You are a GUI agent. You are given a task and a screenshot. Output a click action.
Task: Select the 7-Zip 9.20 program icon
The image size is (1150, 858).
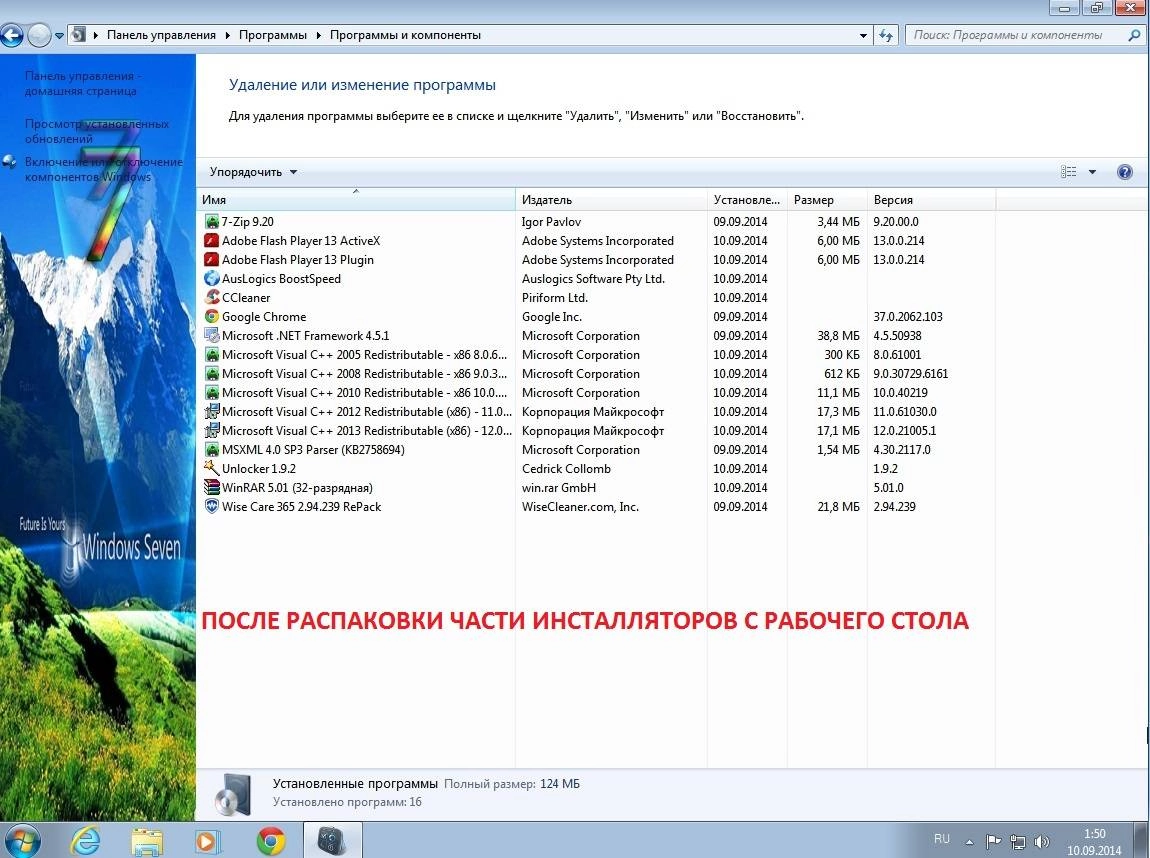click(211, 221)
